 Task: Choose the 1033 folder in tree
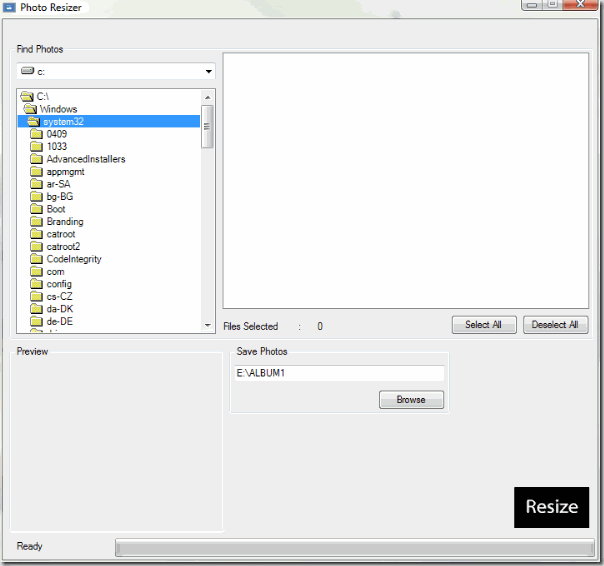[x=57, y=147]
